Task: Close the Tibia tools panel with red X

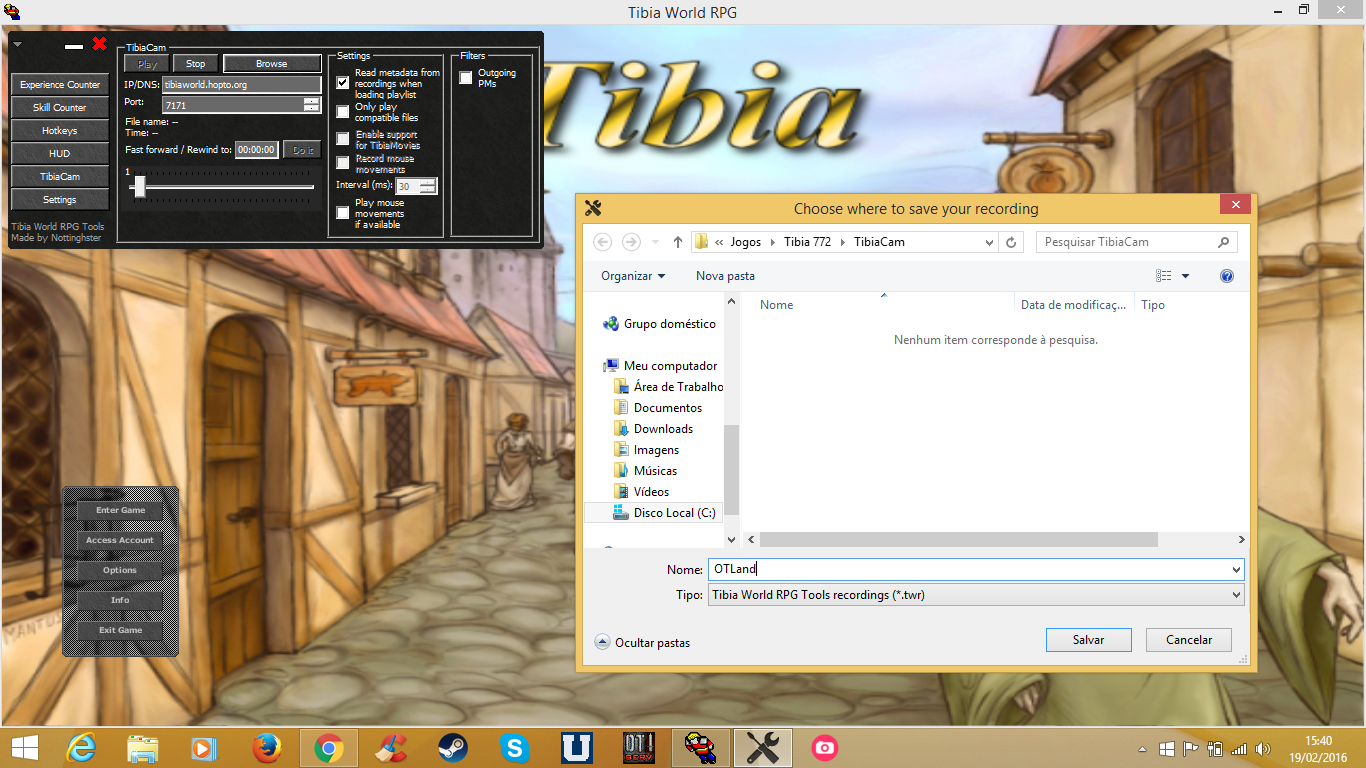Action: pos(99,44)
